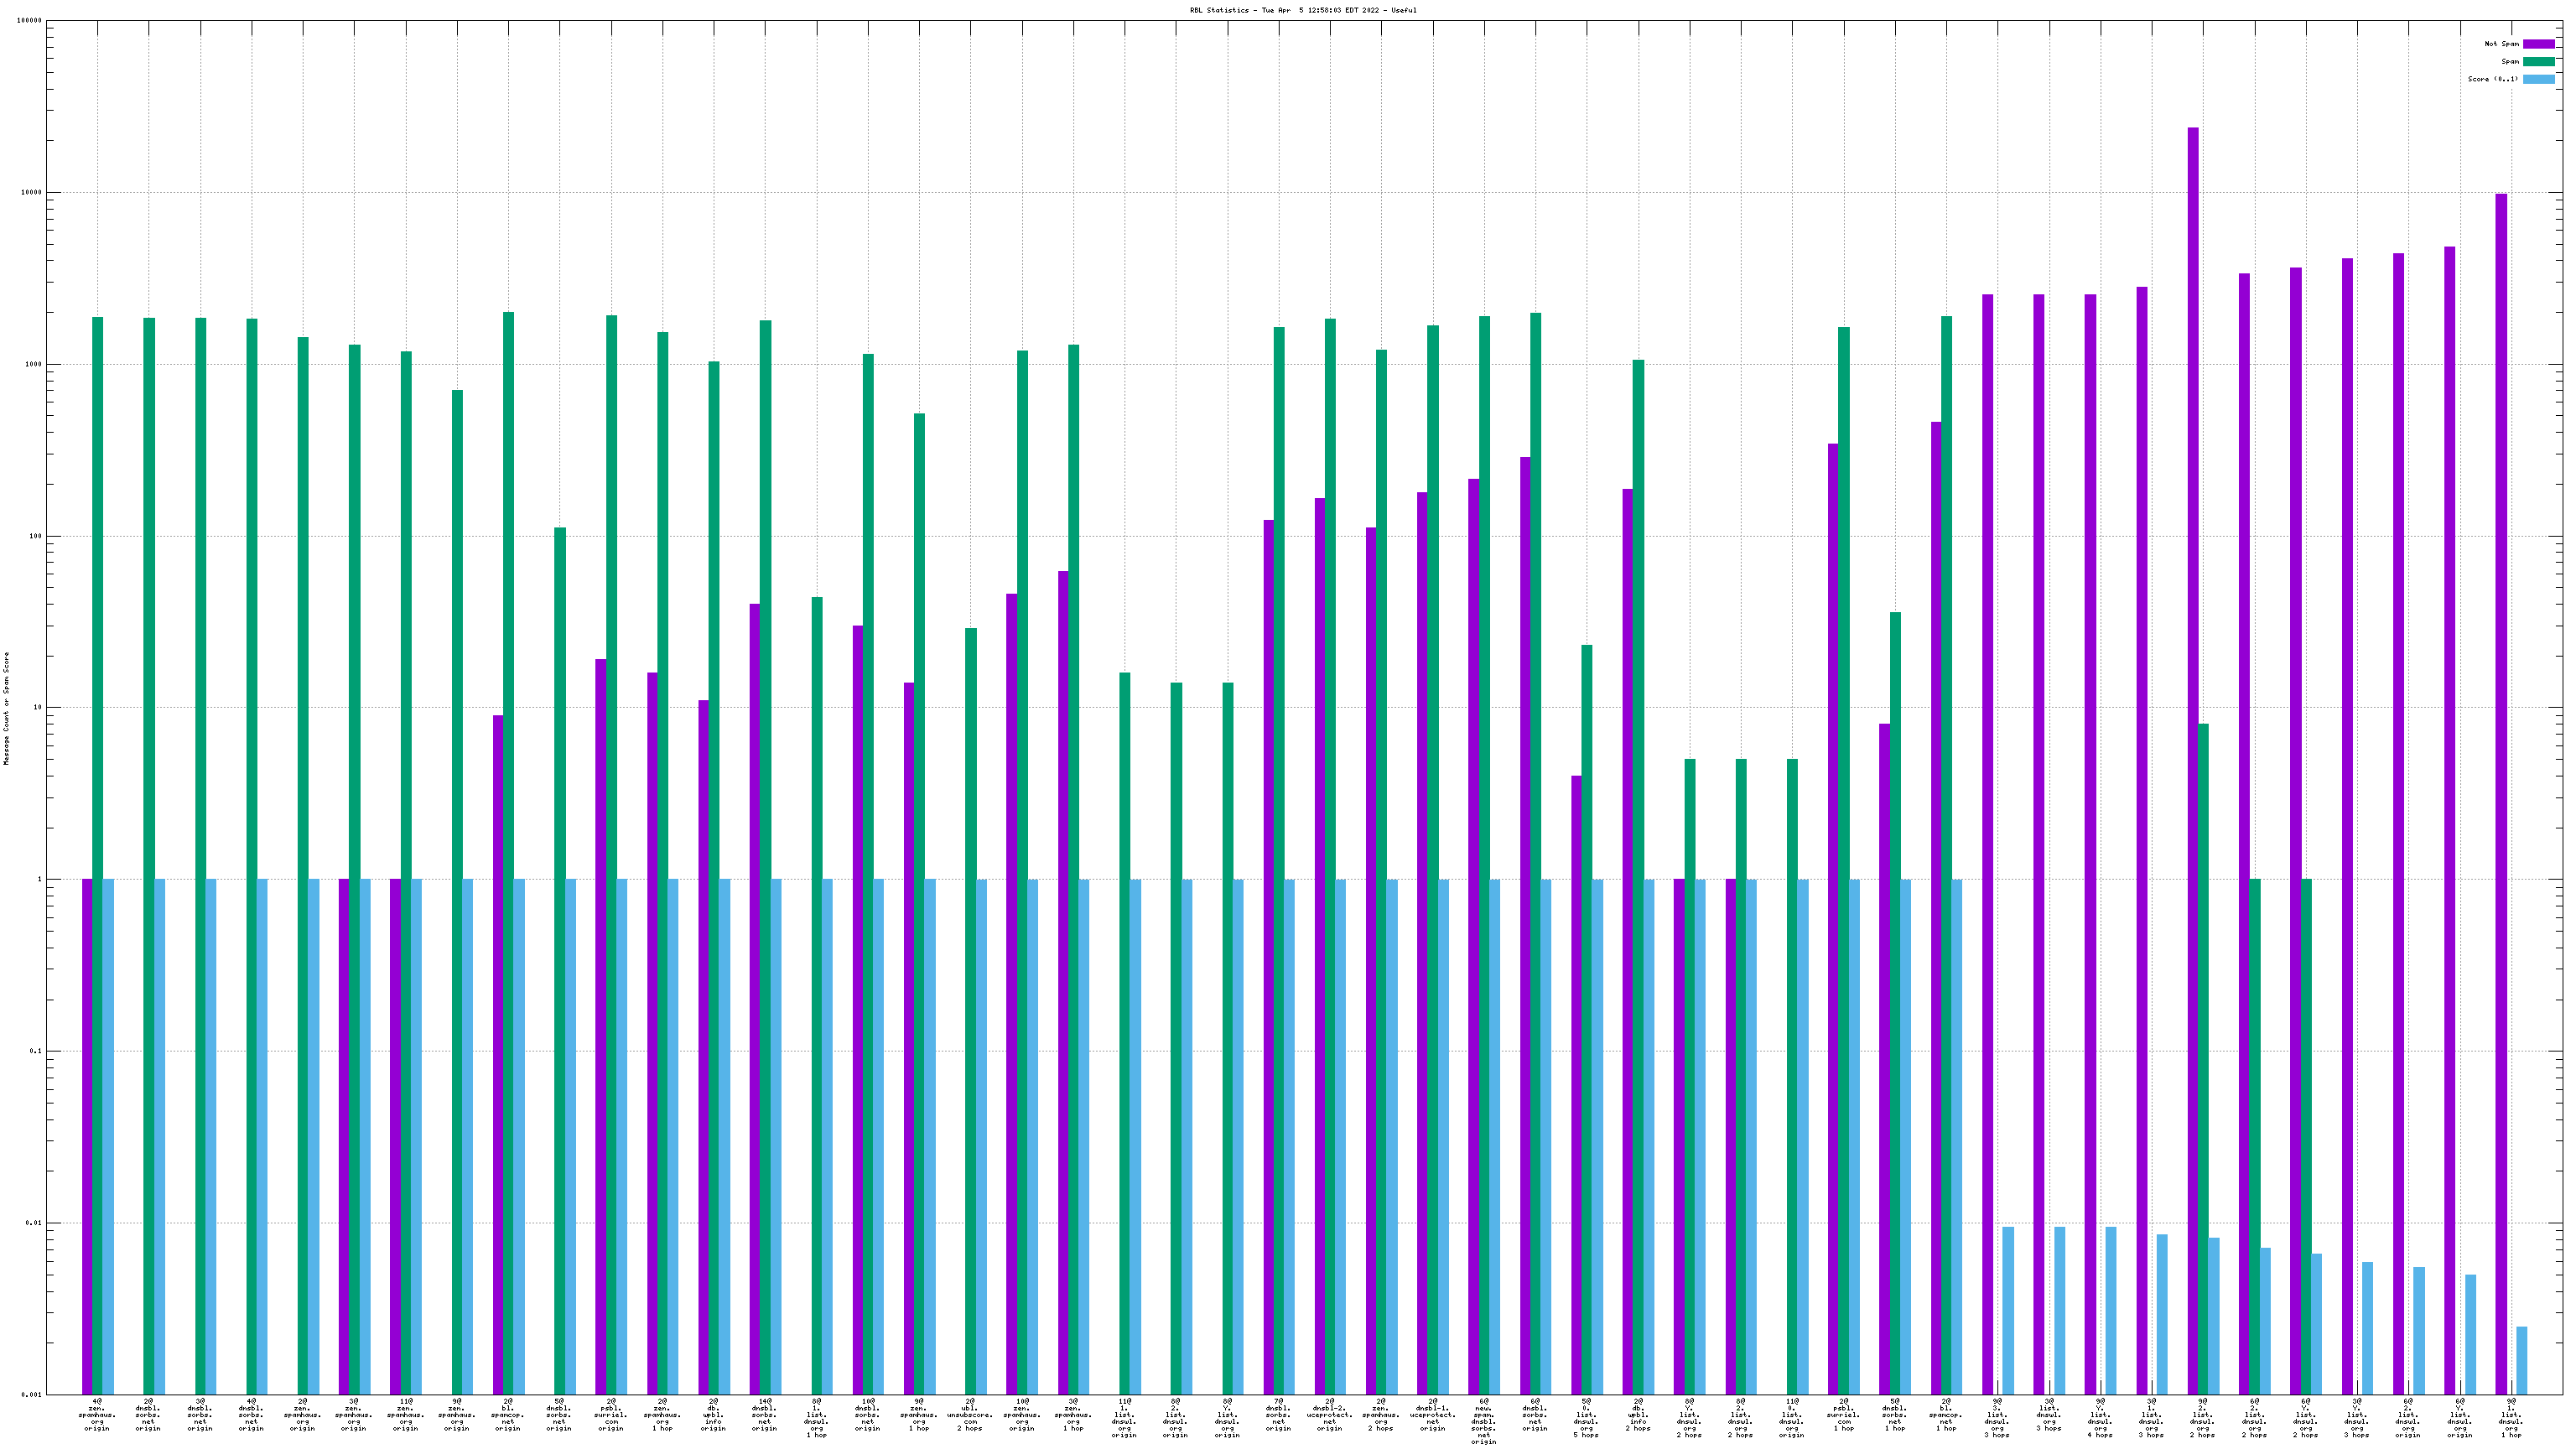
Task: Click the ubl.unsubscore.com 2 hops axis label
Action: tap(970, 1416)
